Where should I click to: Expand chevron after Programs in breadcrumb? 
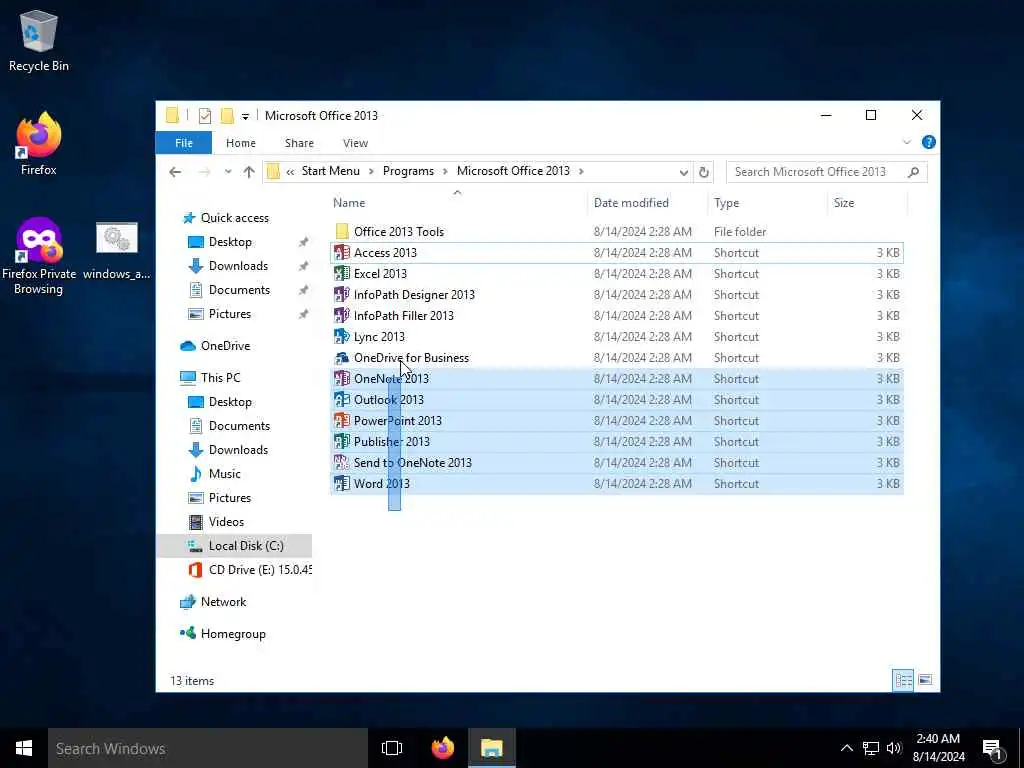pyautogui.click(x=445, y=171)
